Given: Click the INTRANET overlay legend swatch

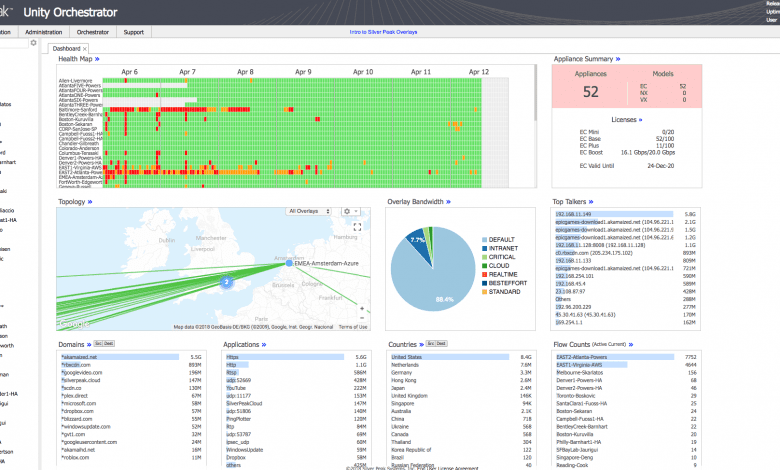Looking at the screenshot, I should (x=485, y=248).
